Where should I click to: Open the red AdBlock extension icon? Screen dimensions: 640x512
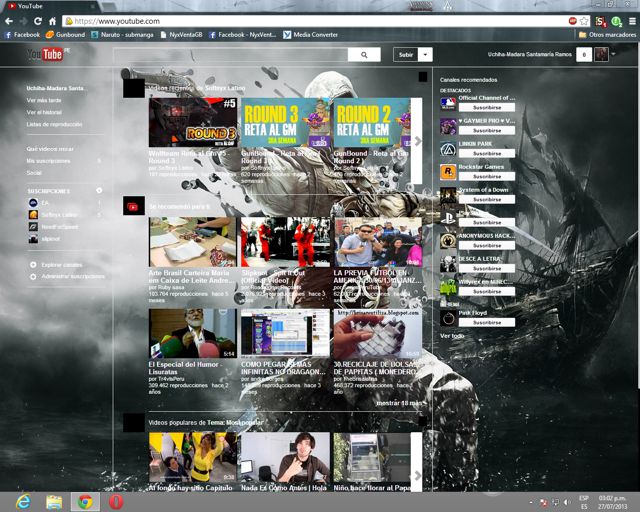(x=573, y=21)
